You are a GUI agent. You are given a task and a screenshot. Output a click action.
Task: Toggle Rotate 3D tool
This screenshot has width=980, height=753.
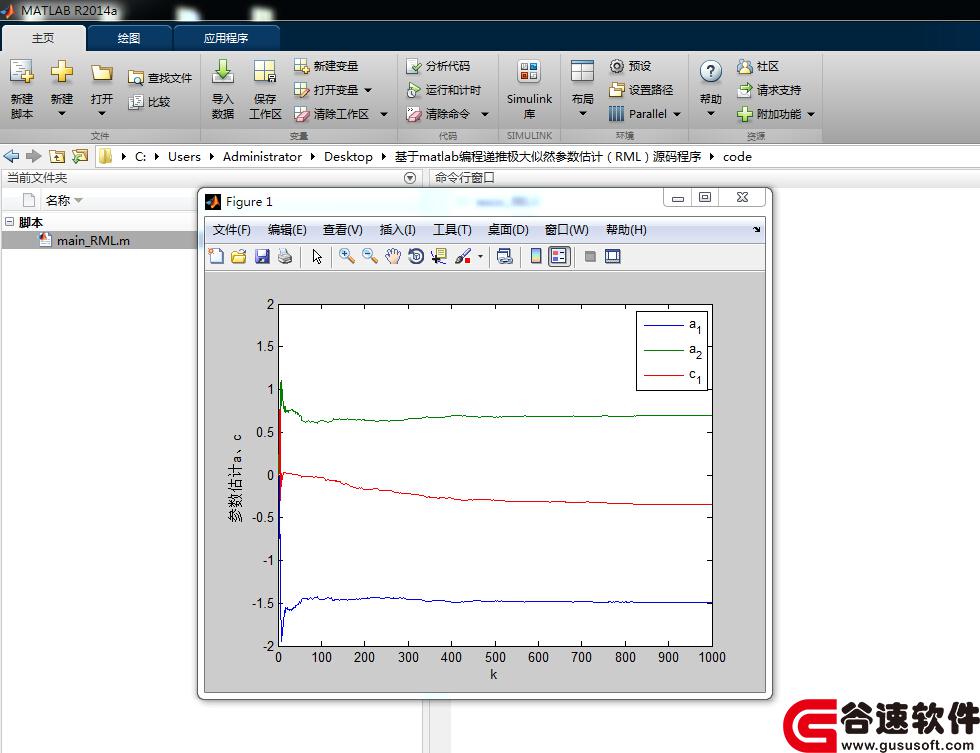416,256
